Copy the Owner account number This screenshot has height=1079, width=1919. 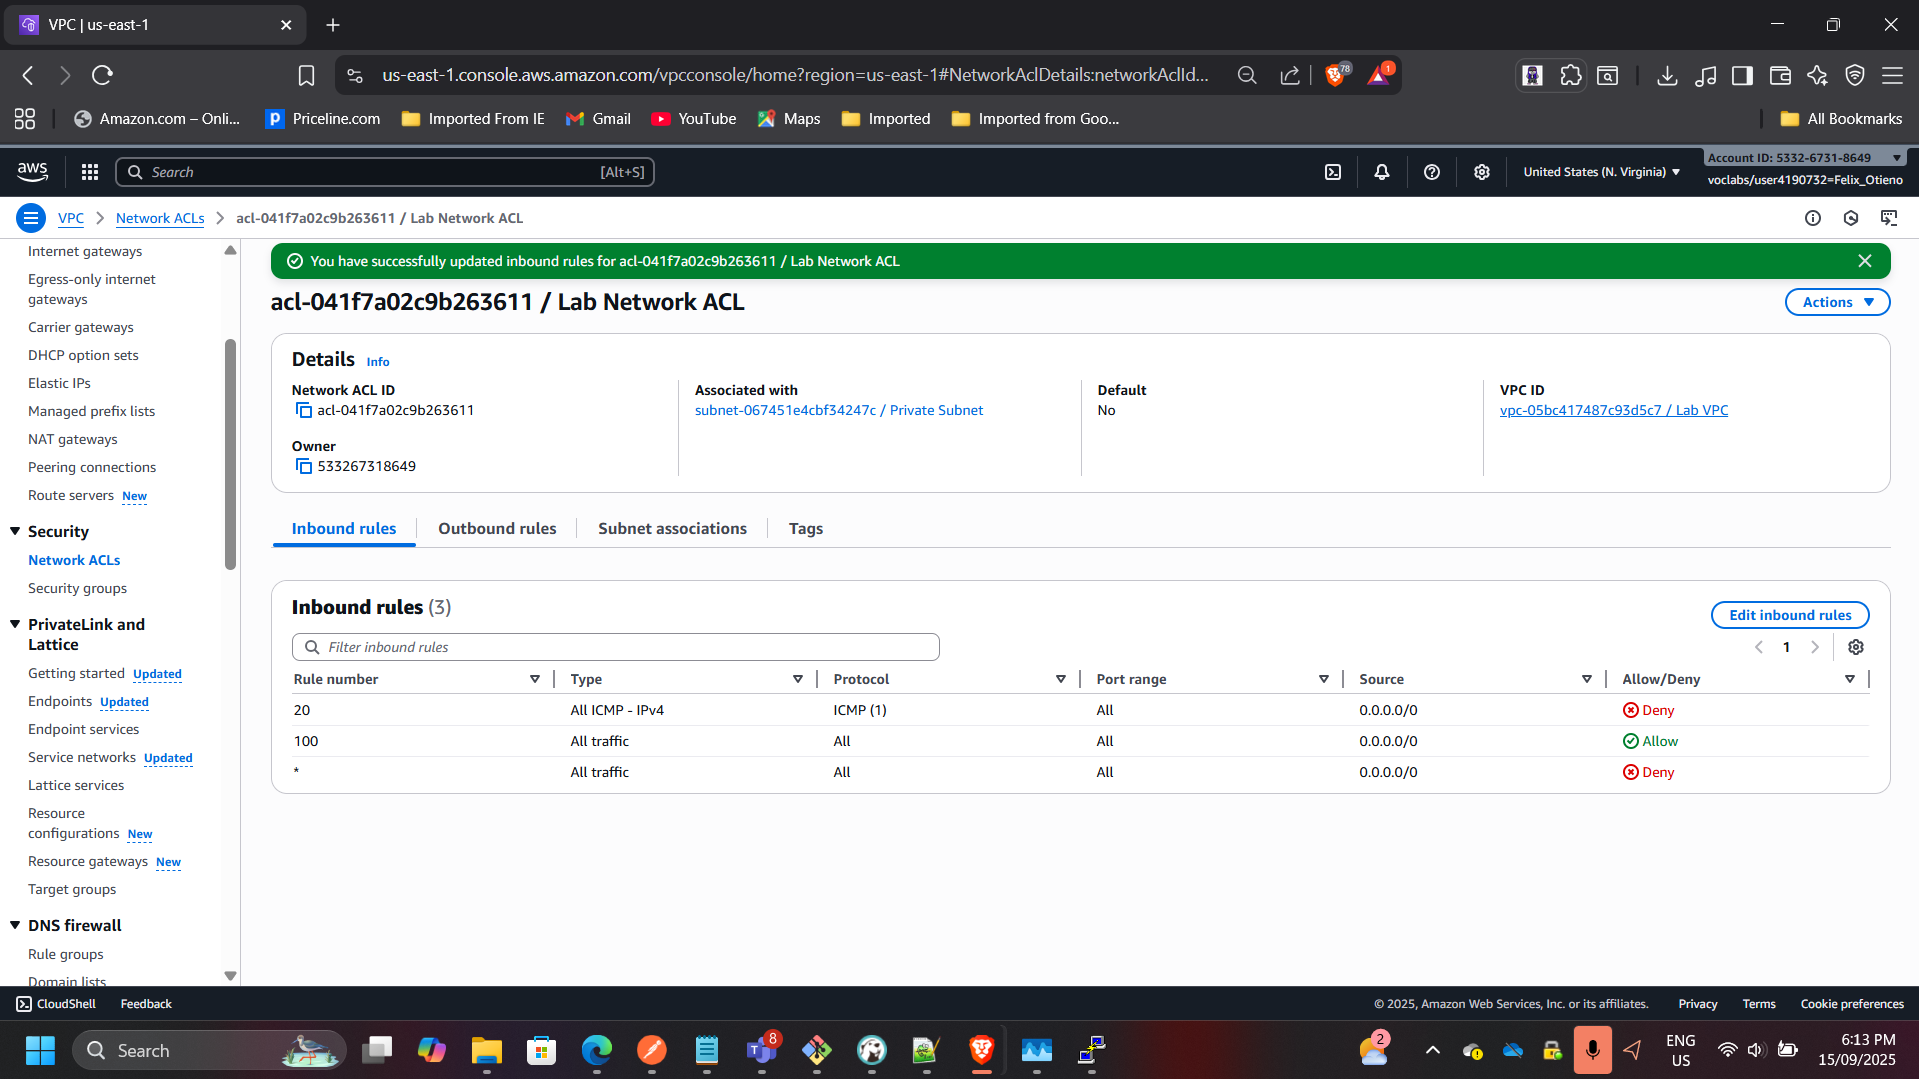304,467
